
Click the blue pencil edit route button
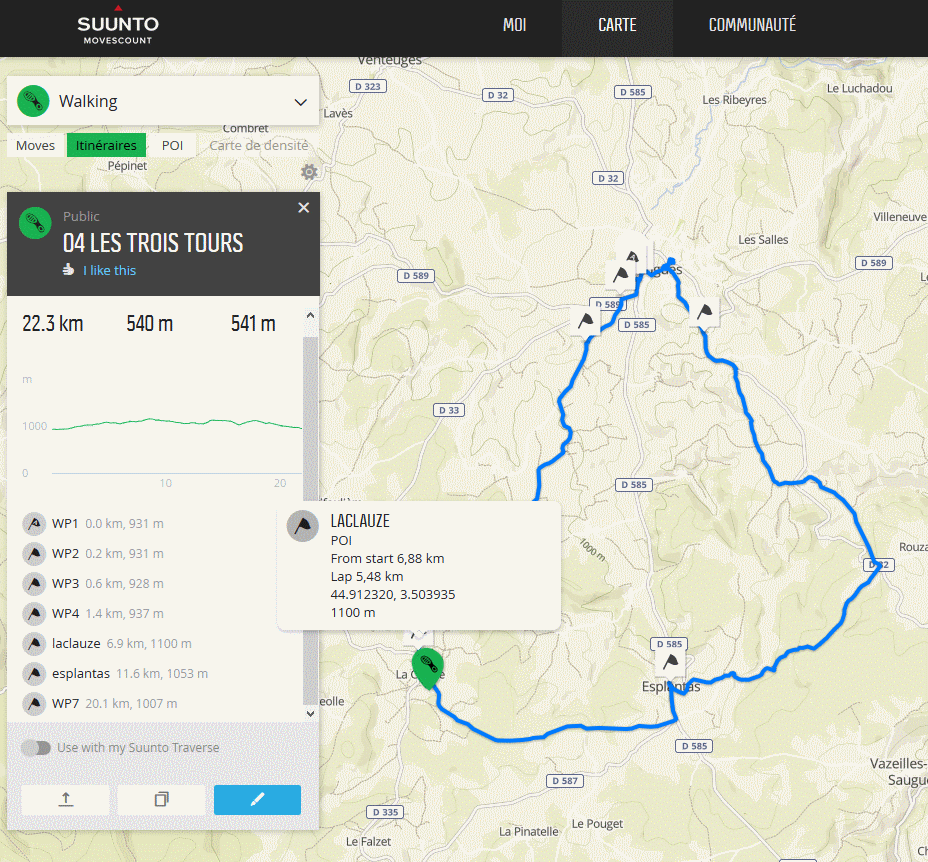257,799
